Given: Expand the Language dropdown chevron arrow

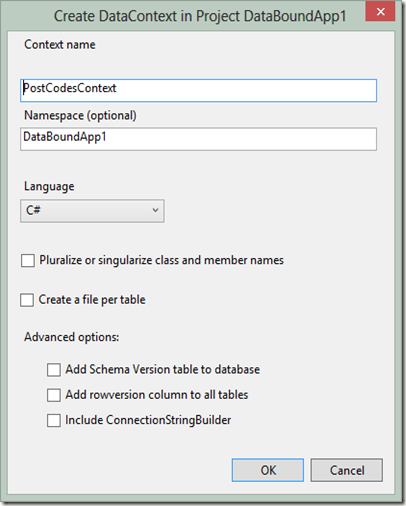Looking at the screenshot, I should point(155,210).
